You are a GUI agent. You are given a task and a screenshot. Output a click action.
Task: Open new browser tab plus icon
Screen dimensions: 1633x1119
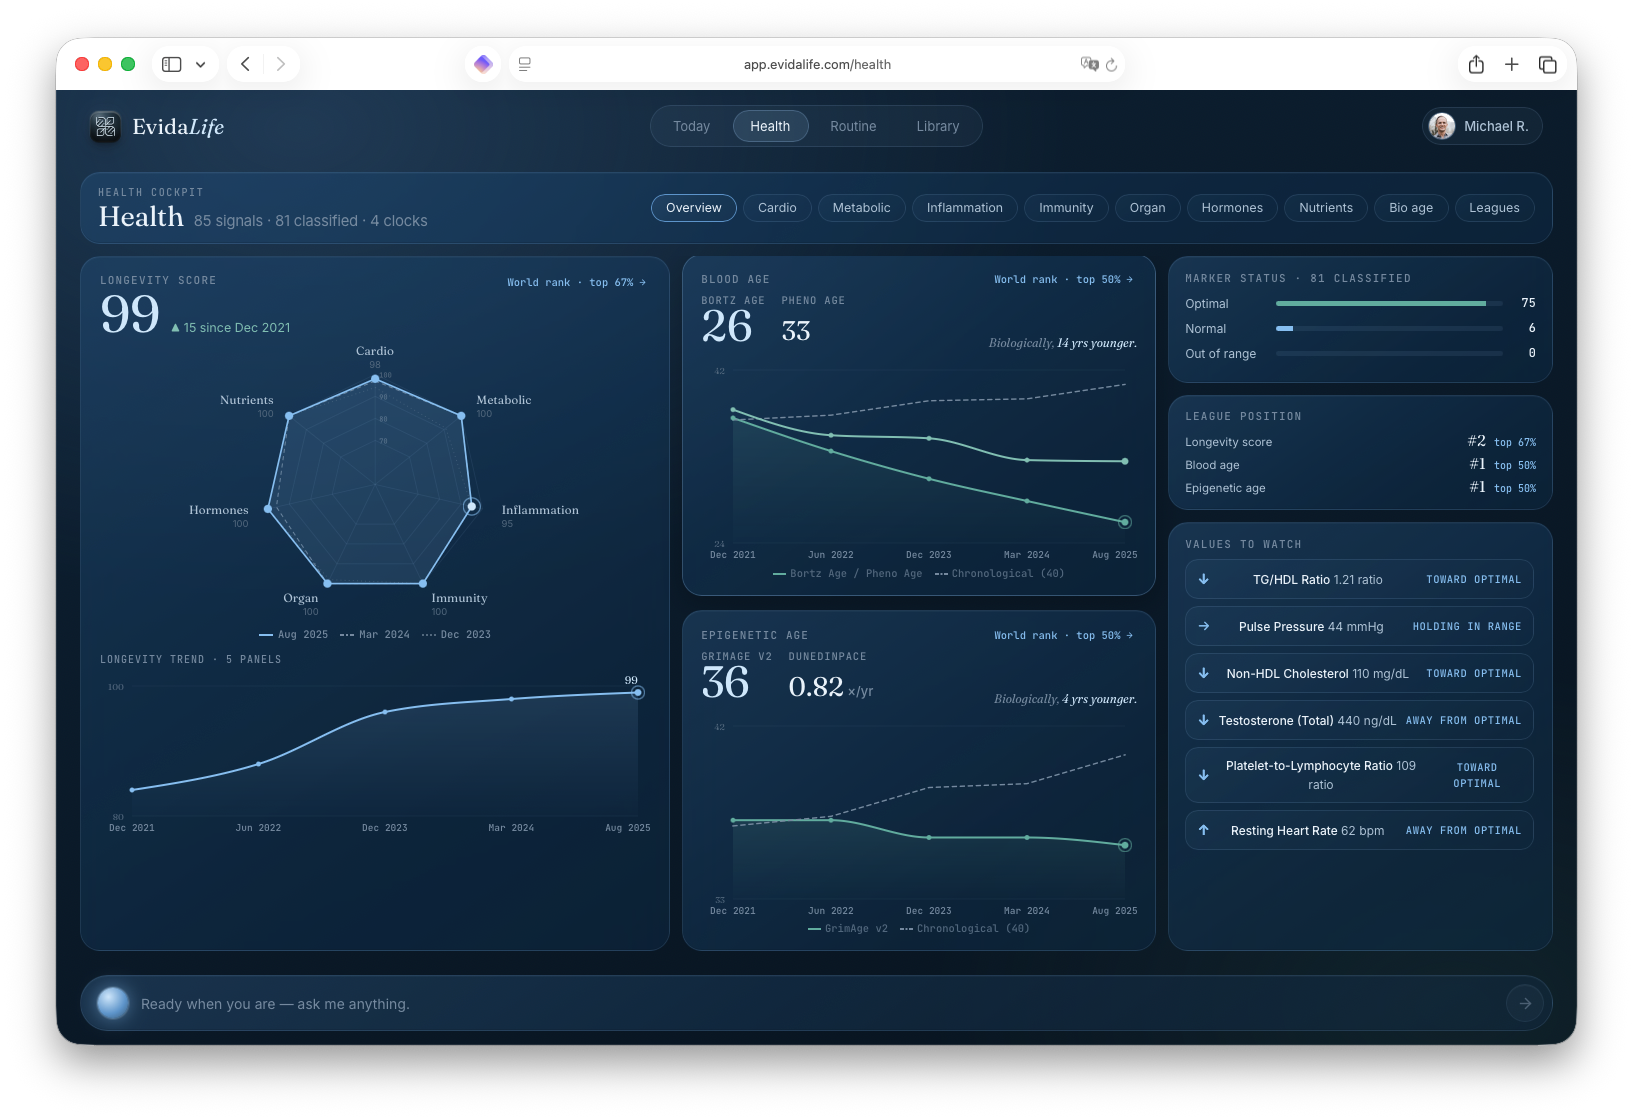[1511, 64]
